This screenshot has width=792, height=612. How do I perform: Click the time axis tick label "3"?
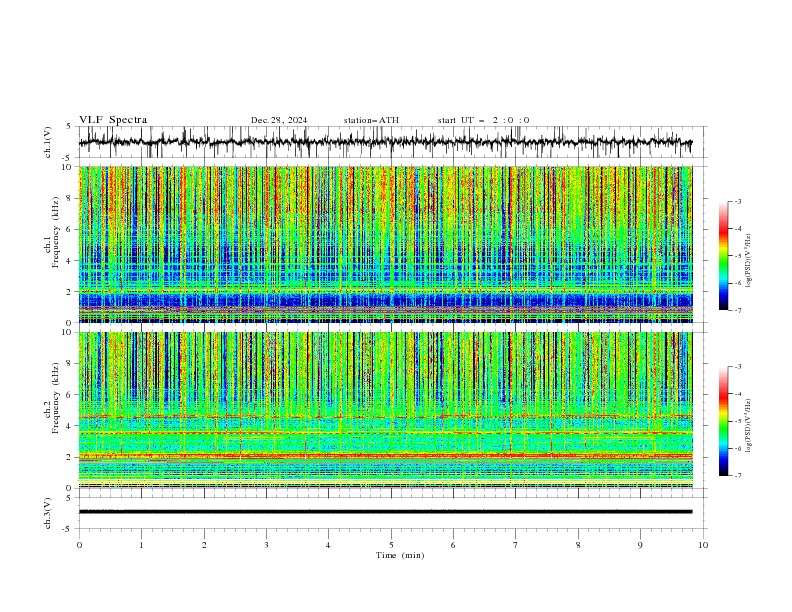click(266, 545)
